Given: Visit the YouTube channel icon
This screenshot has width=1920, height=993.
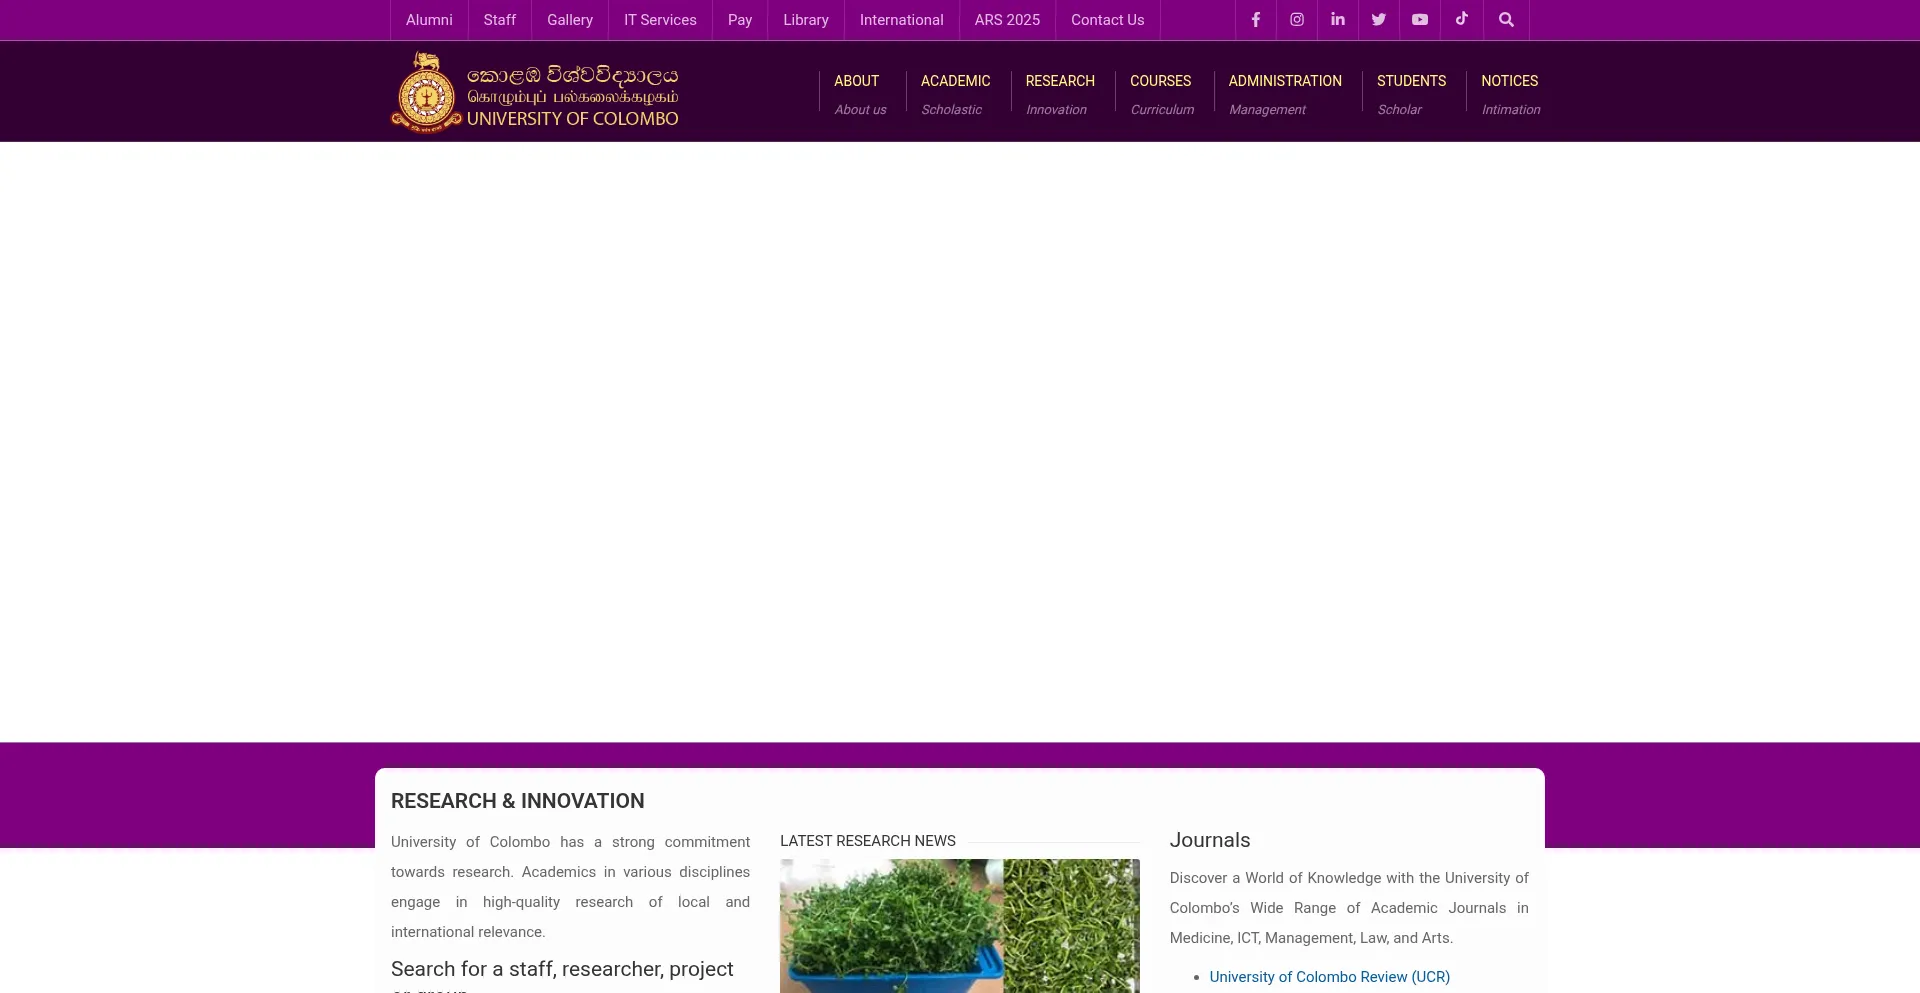Looking at the screenshot, I should pyautogui.click(x=1419, y=20).
